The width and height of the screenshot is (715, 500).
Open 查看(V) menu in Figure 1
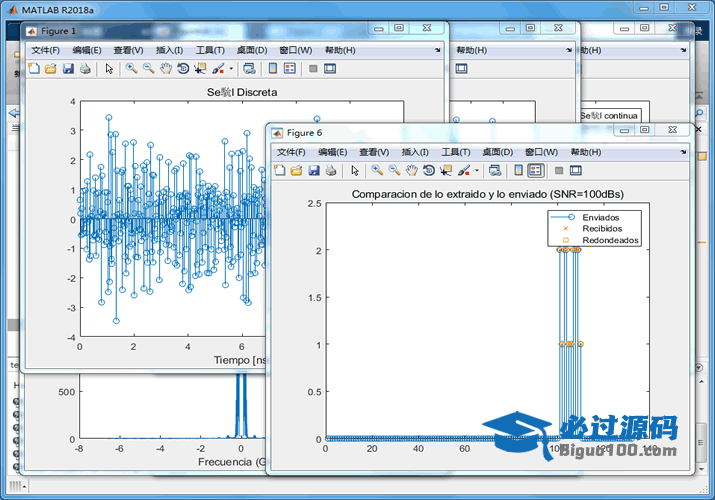click(x=128, y=50)
